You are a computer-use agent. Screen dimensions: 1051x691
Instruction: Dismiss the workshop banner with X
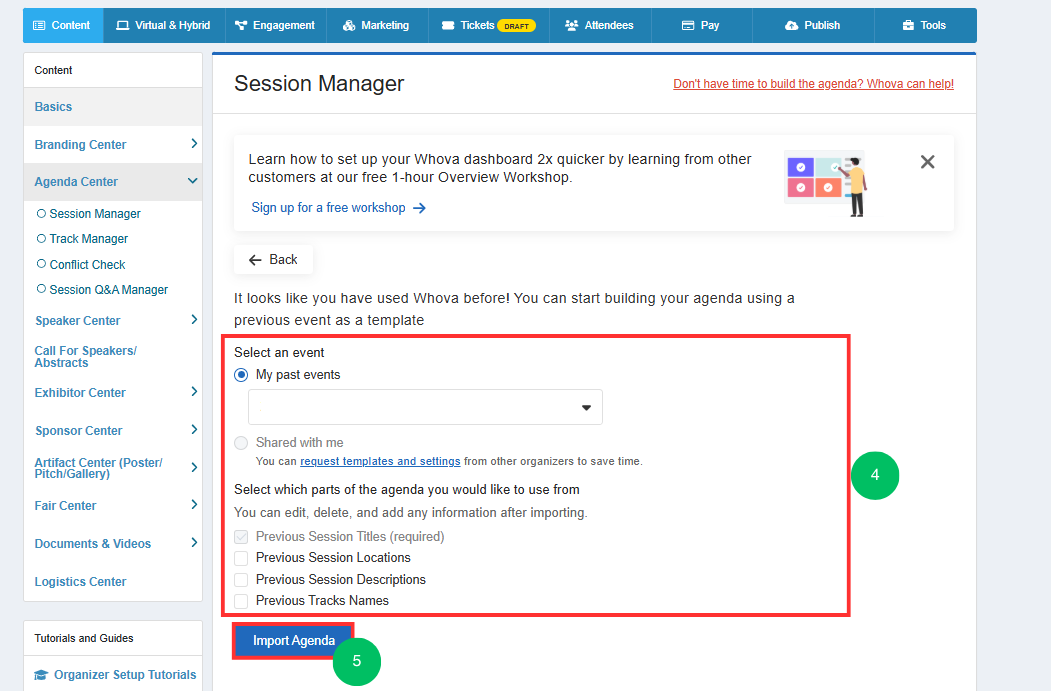tap(928, 162)
